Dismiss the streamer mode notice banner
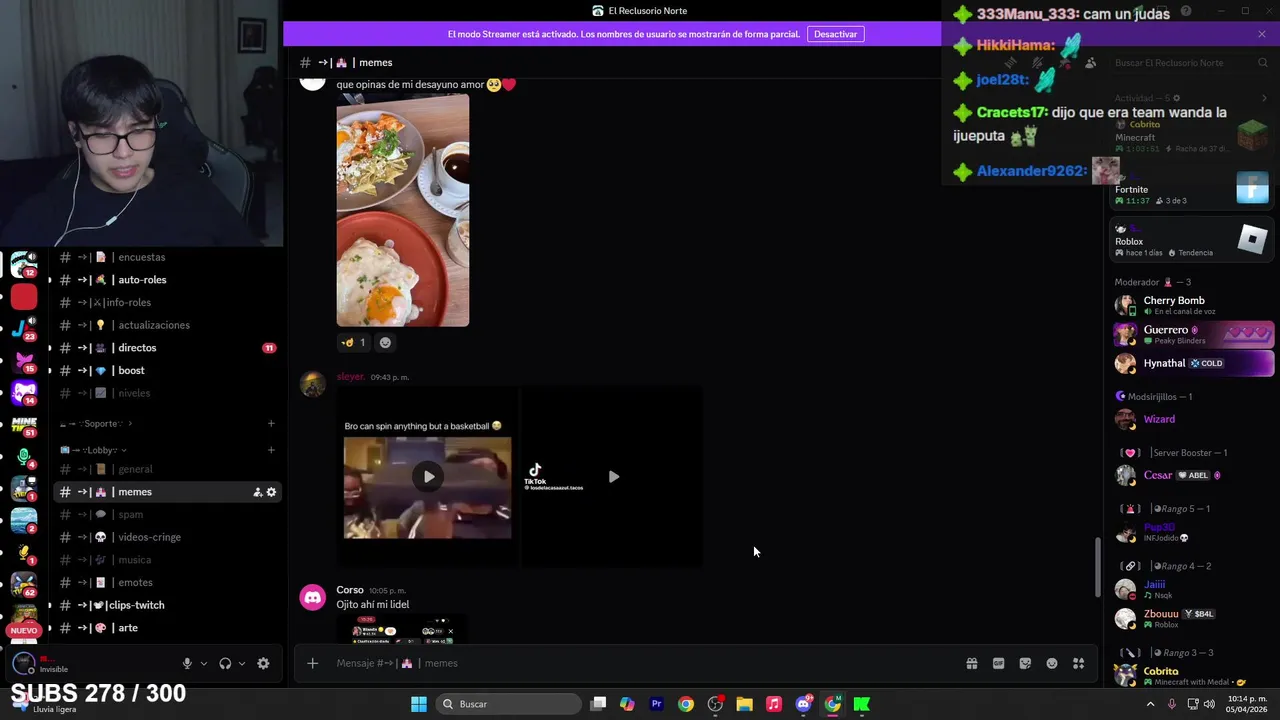This screenshot has width=1280, height=720. (x=1262, y=34)
